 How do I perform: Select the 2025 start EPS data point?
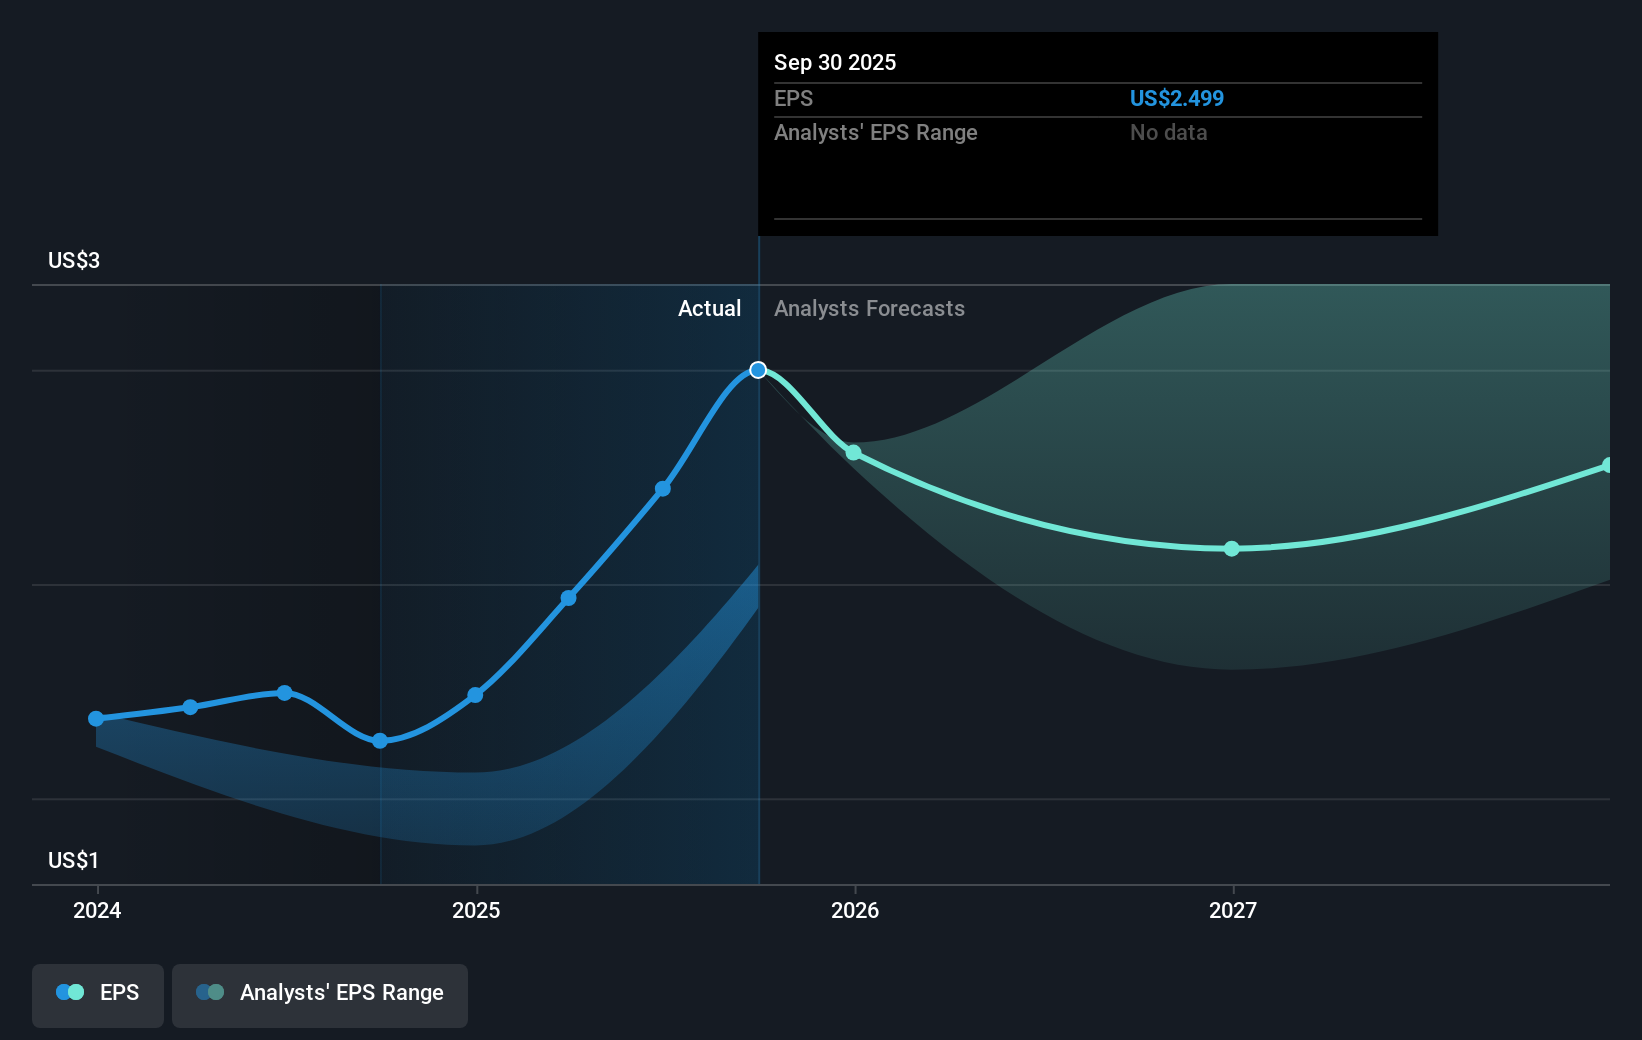tap(475, 695)
